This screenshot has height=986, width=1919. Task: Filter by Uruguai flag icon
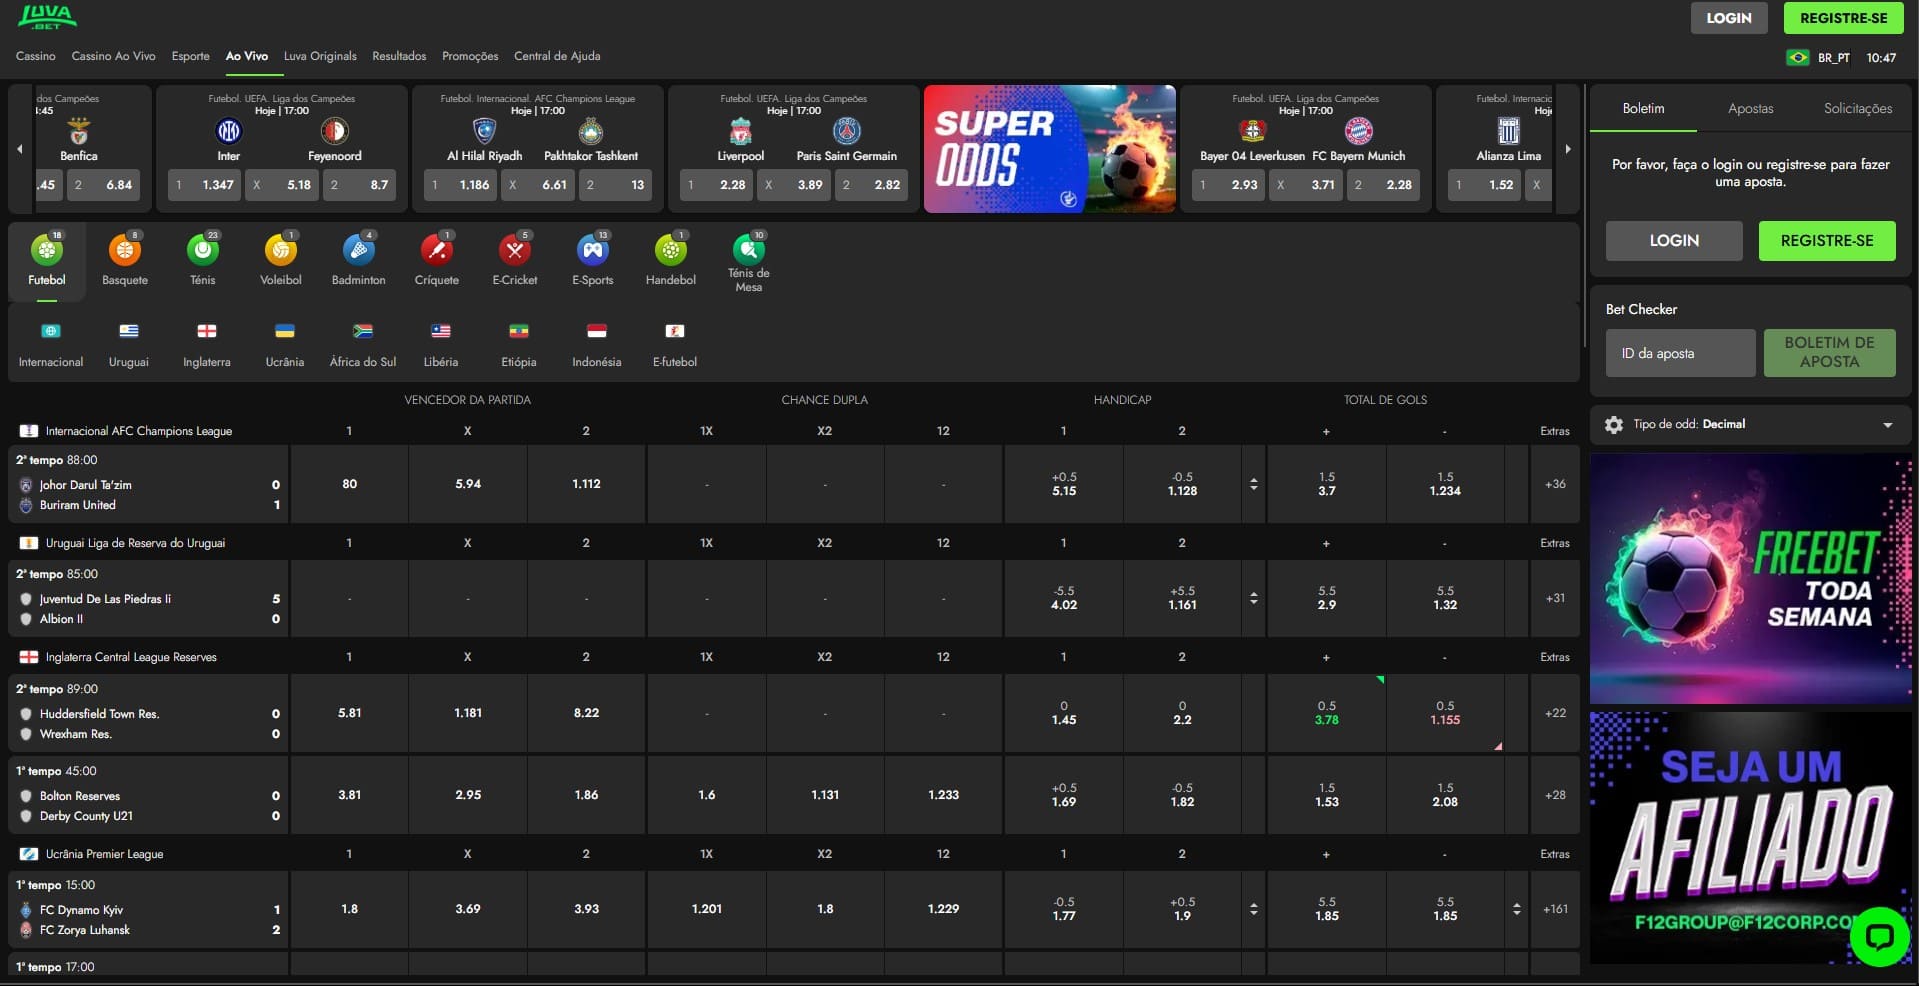pyautogui.click(x=129, y=331)
